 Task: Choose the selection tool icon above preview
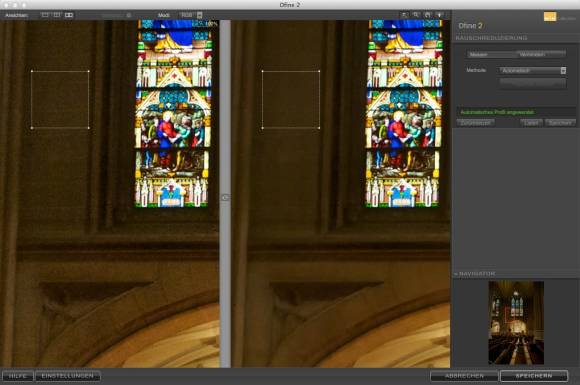405,15
